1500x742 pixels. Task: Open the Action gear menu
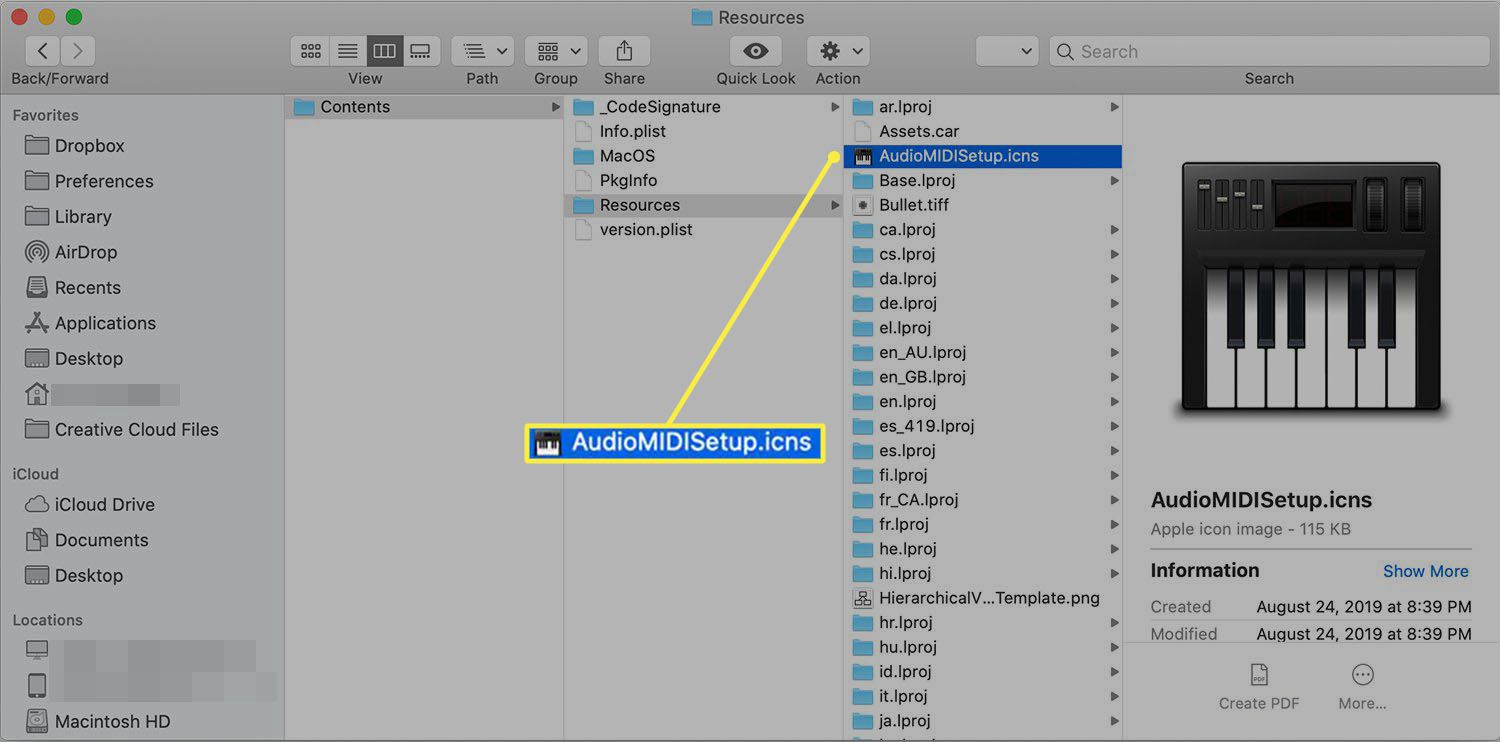(838, 51)
